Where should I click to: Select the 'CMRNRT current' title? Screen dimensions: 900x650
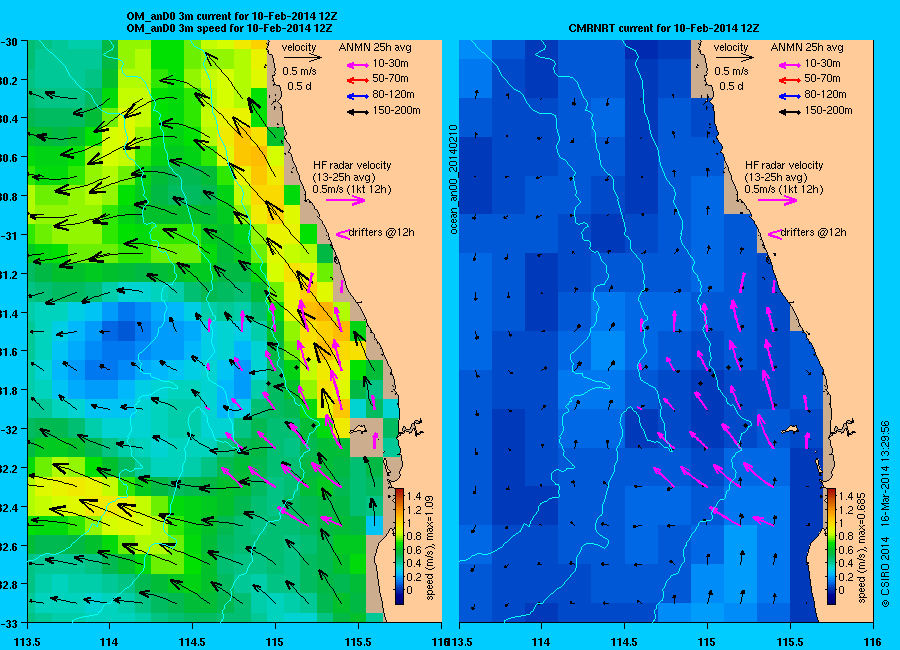(664, 28)
